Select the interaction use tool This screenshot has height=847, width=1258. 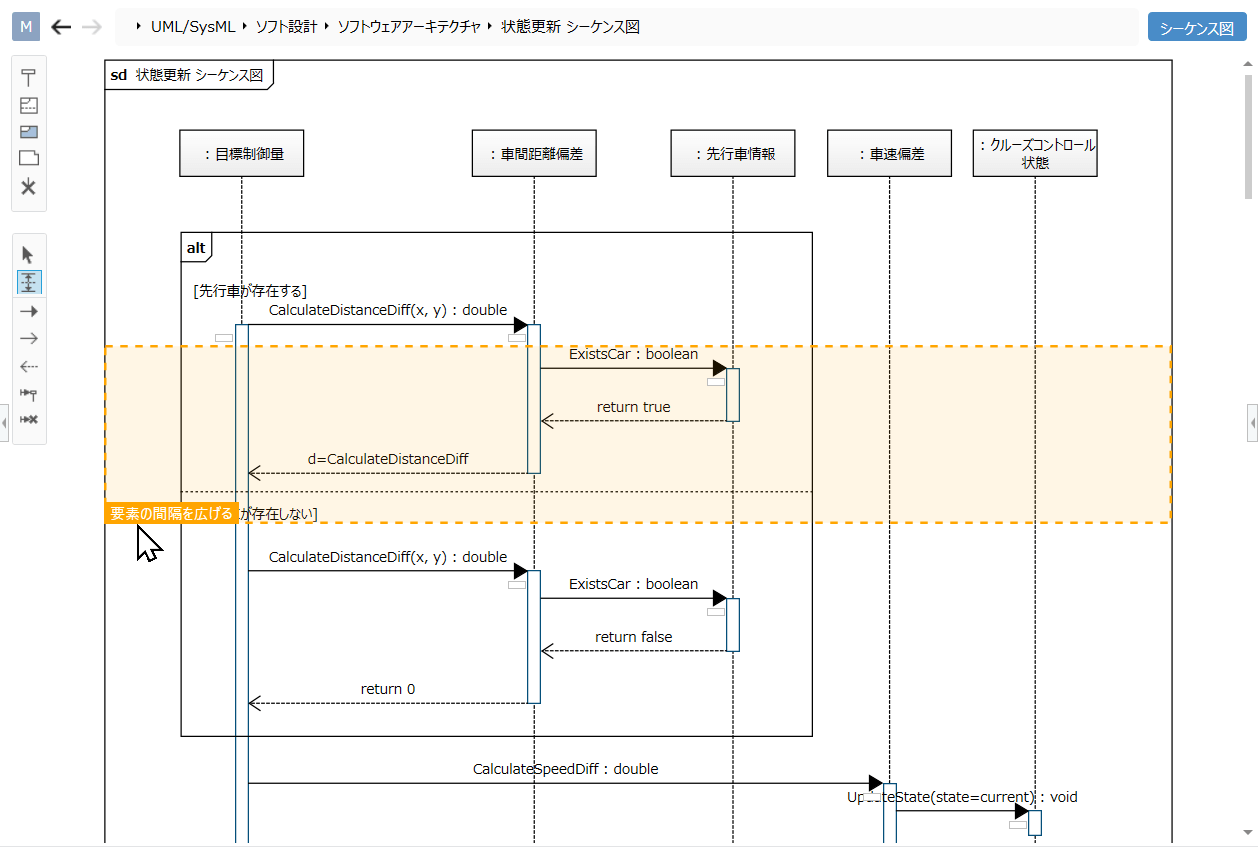click(28, 131)
